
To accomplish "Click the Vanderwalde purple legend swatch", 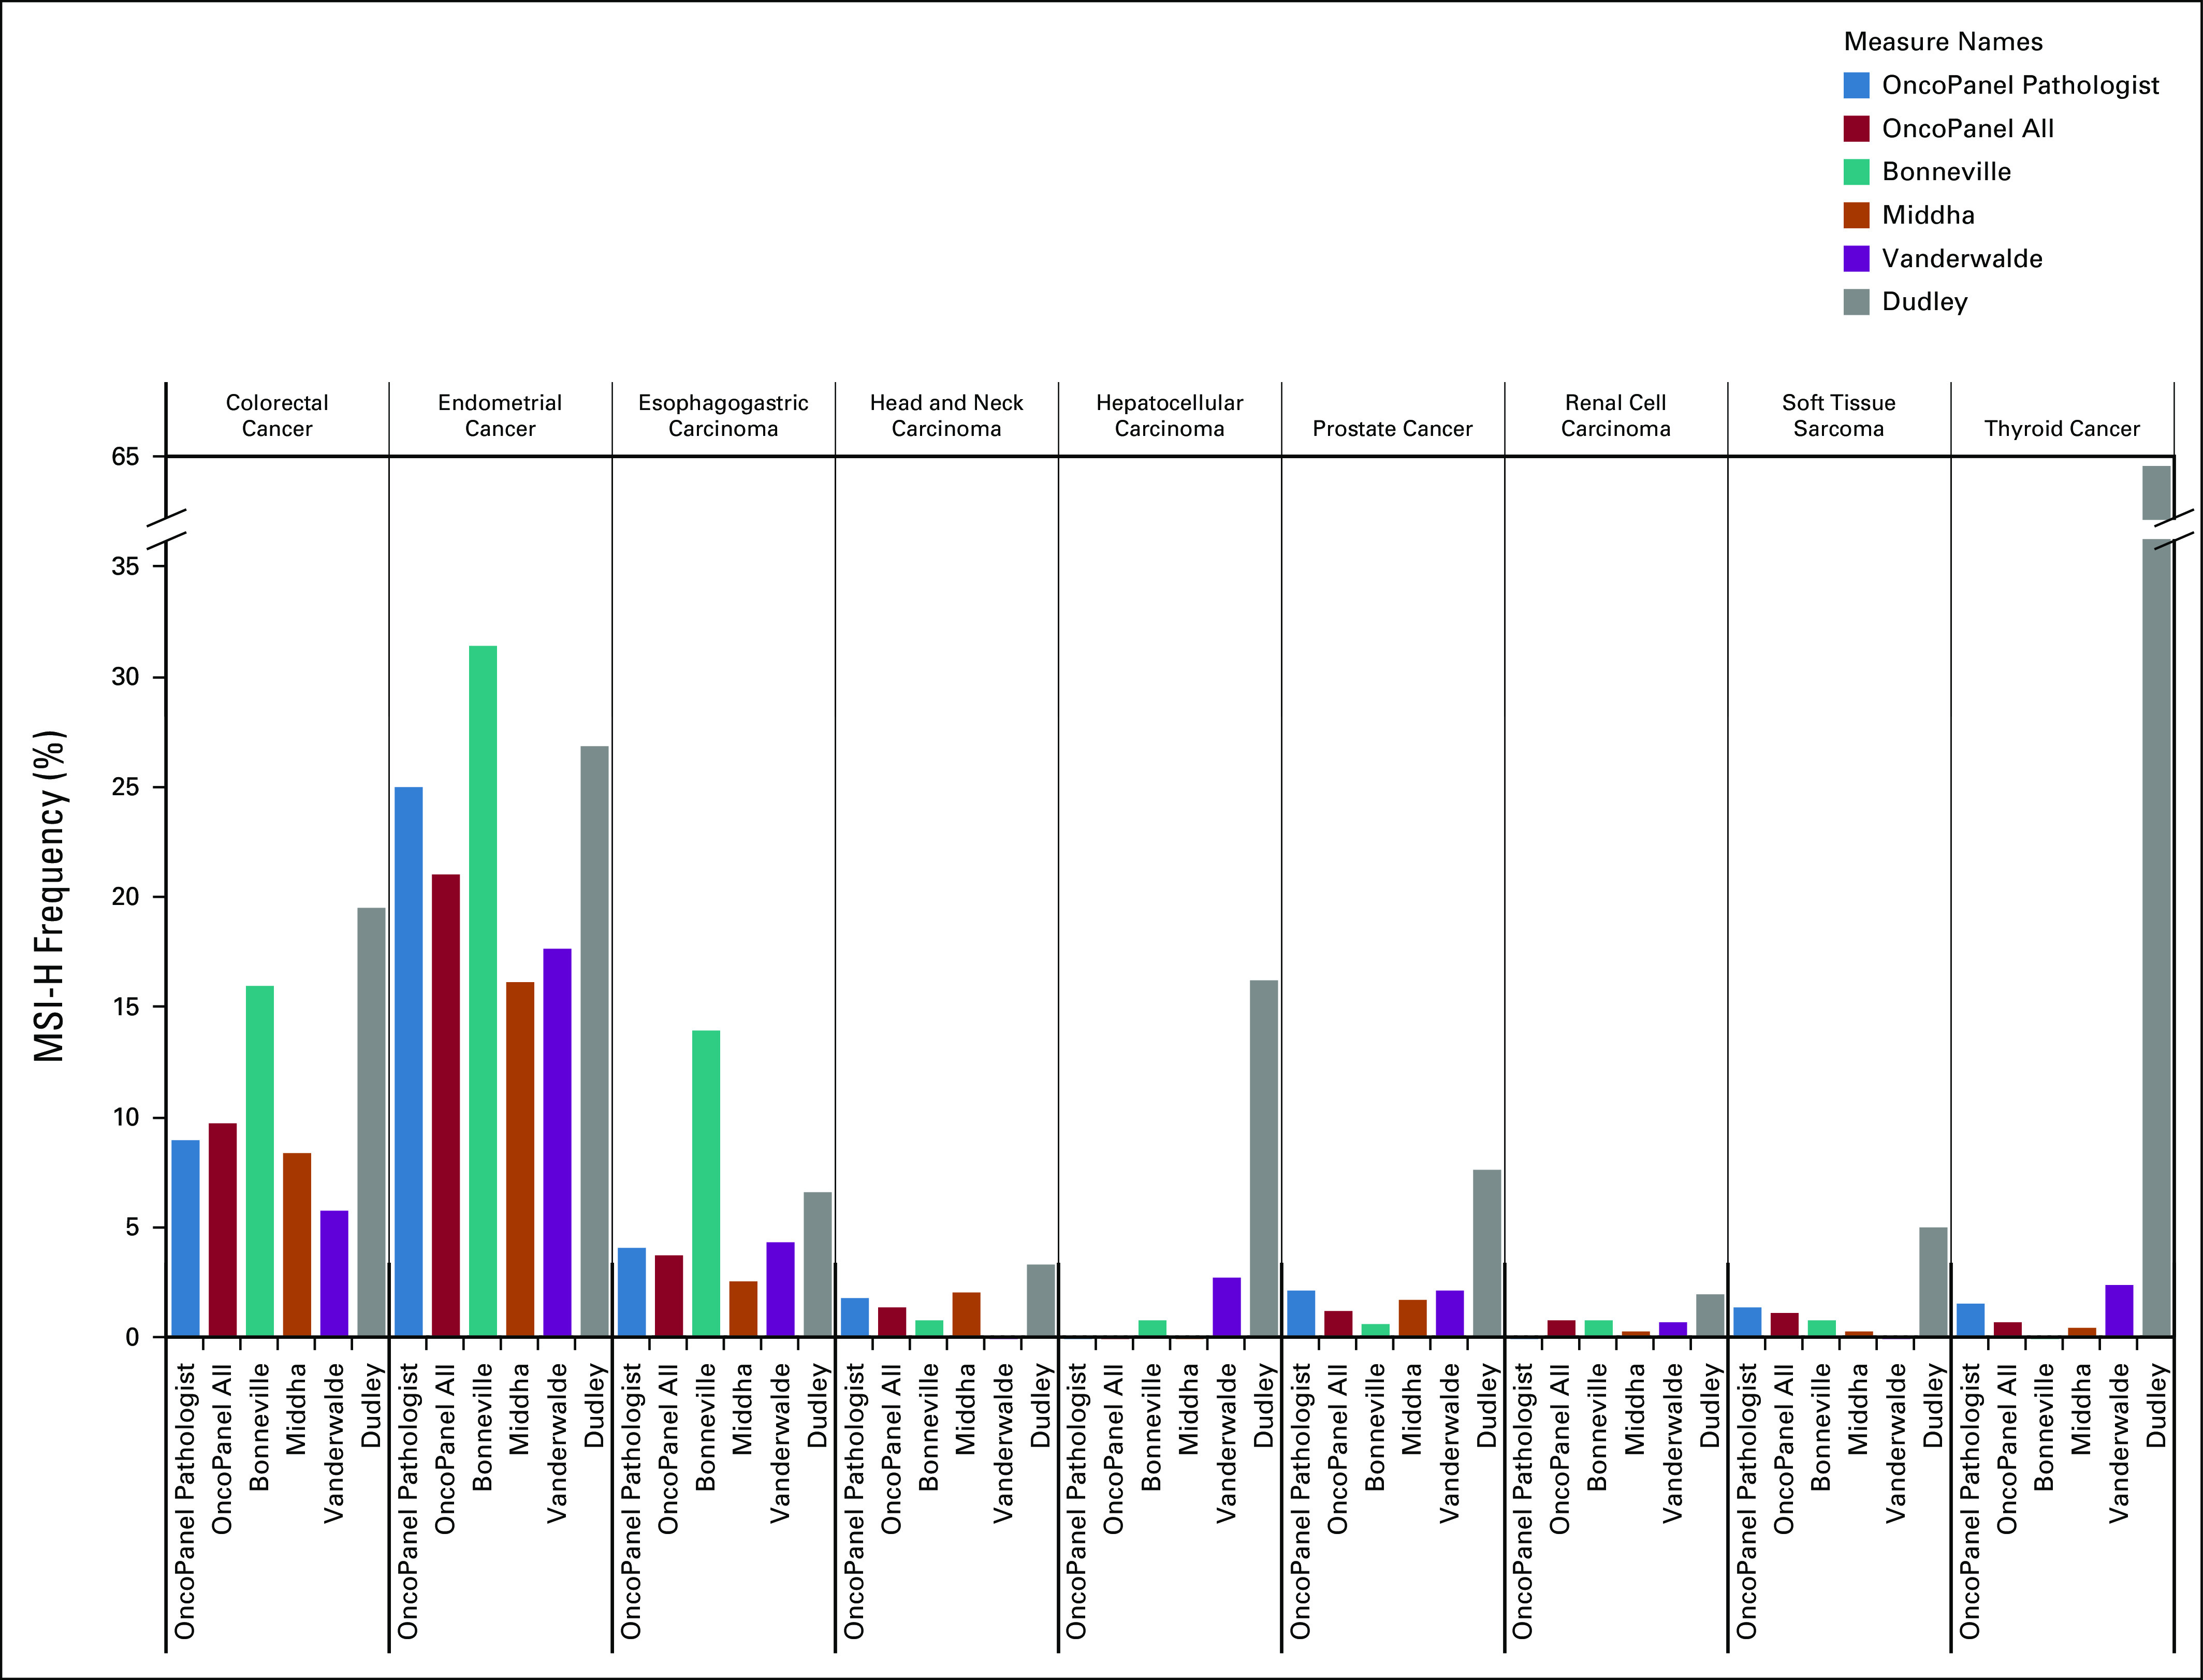I will click(x=1856, y=258).
